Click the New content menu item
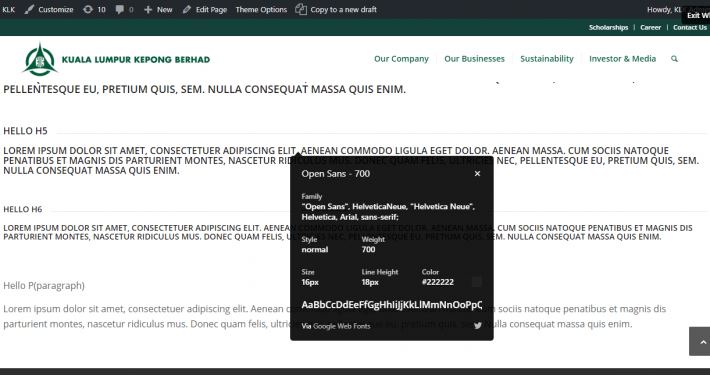710x375 pixels. 158,10
